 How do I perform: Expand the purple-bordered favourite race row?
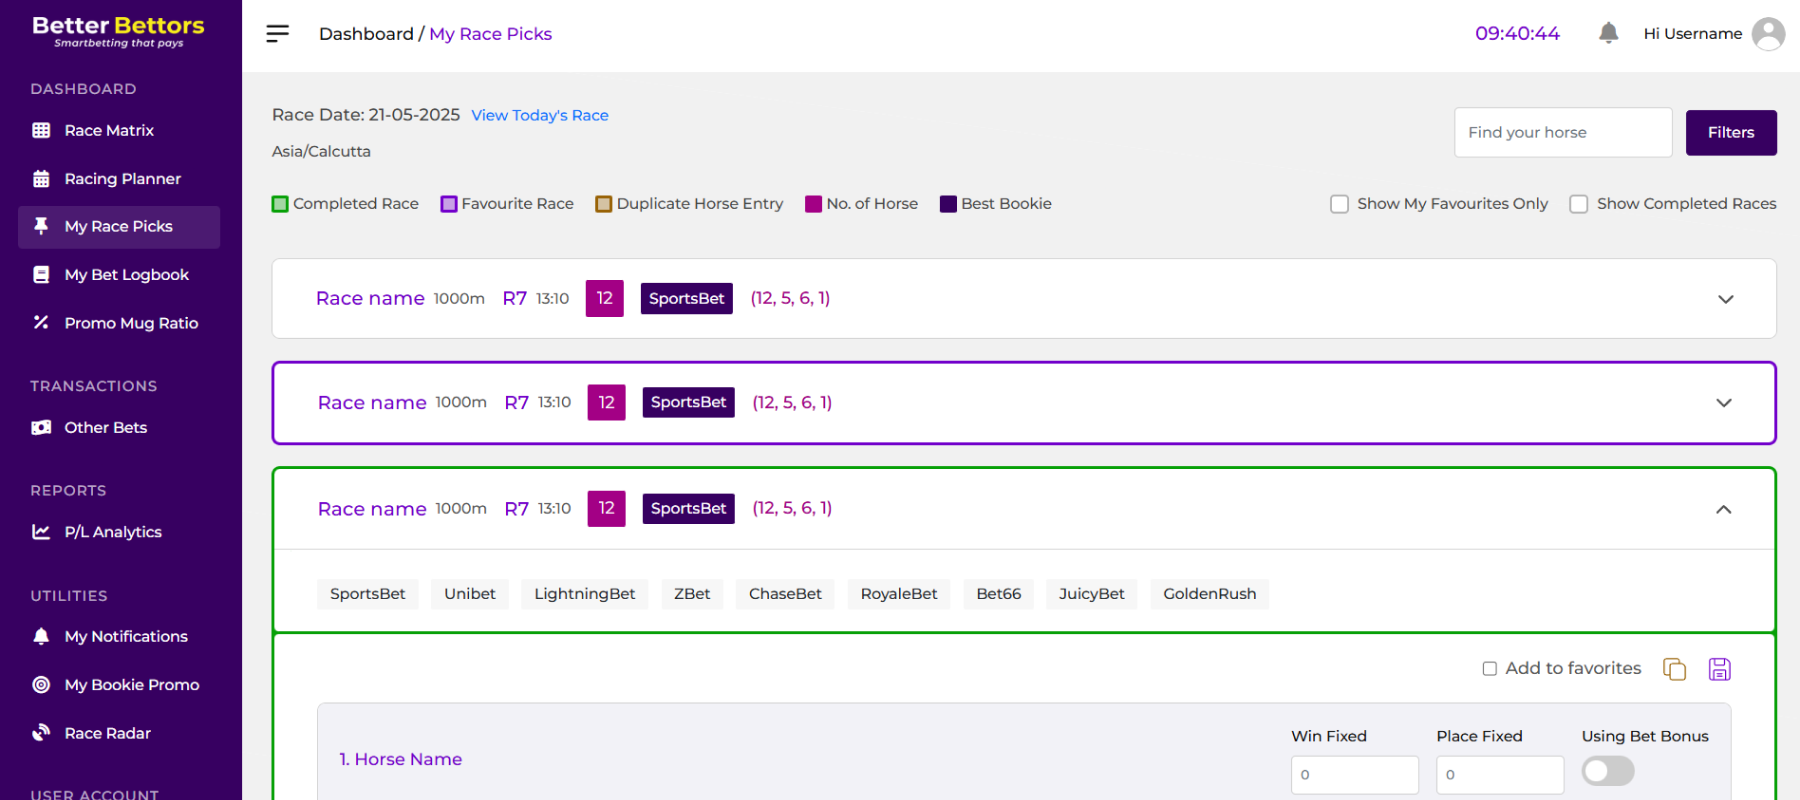pyautogui.click(x=1723, y=403)
